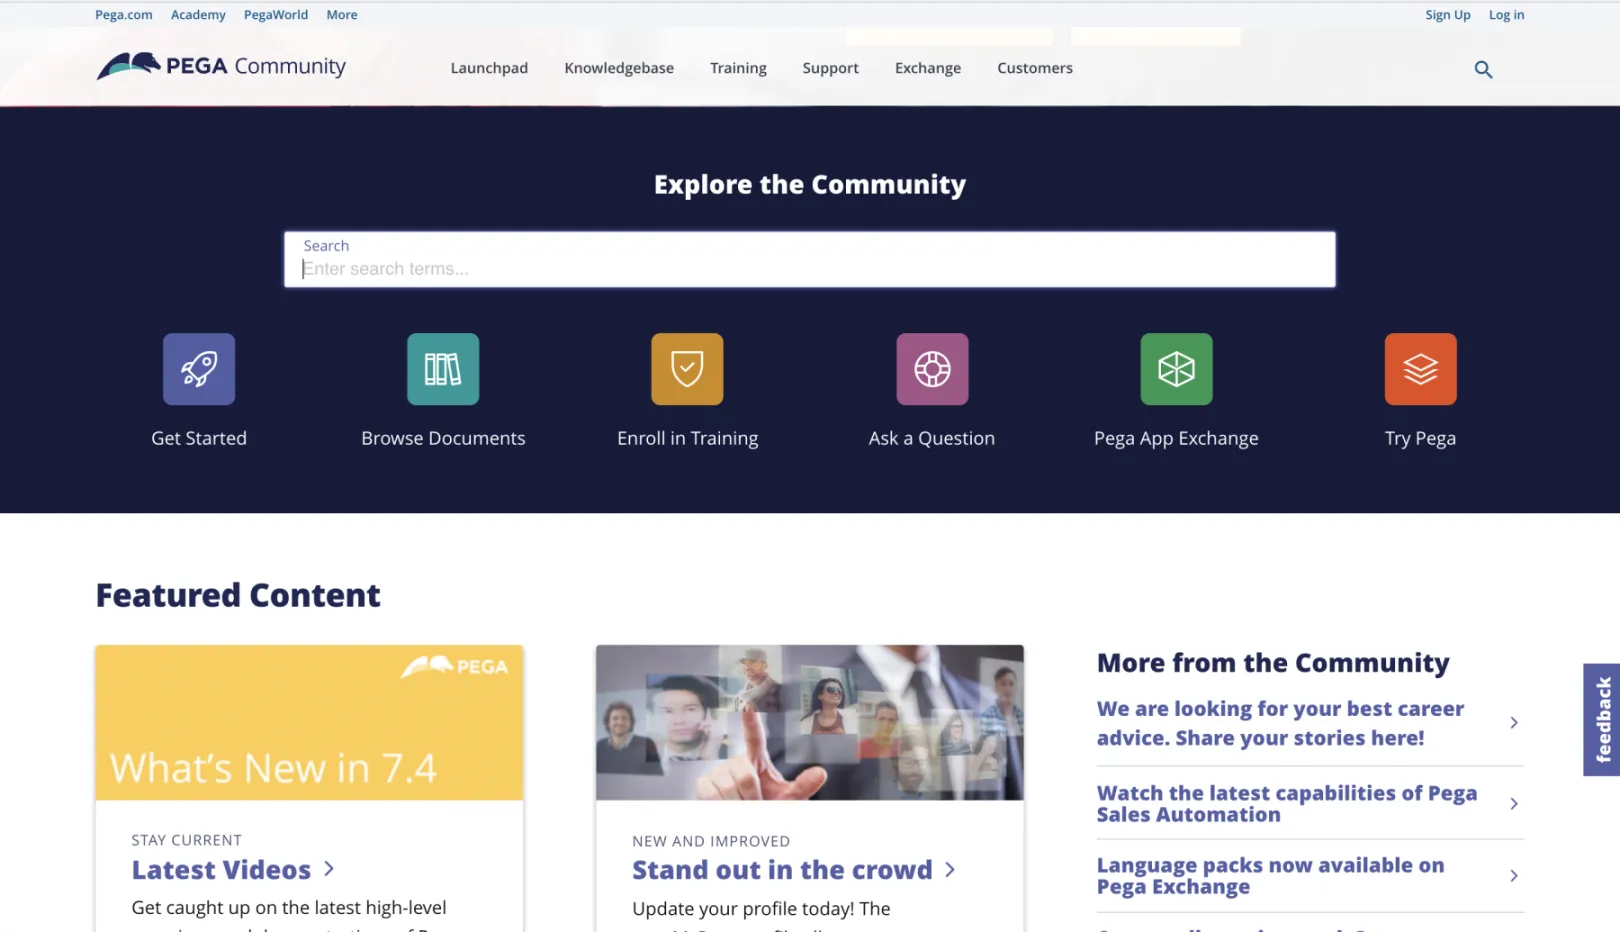Click chevron next to Latest Videos
Screen dimensions: 1620x932
pyautogui.click(x=329, y=869)
